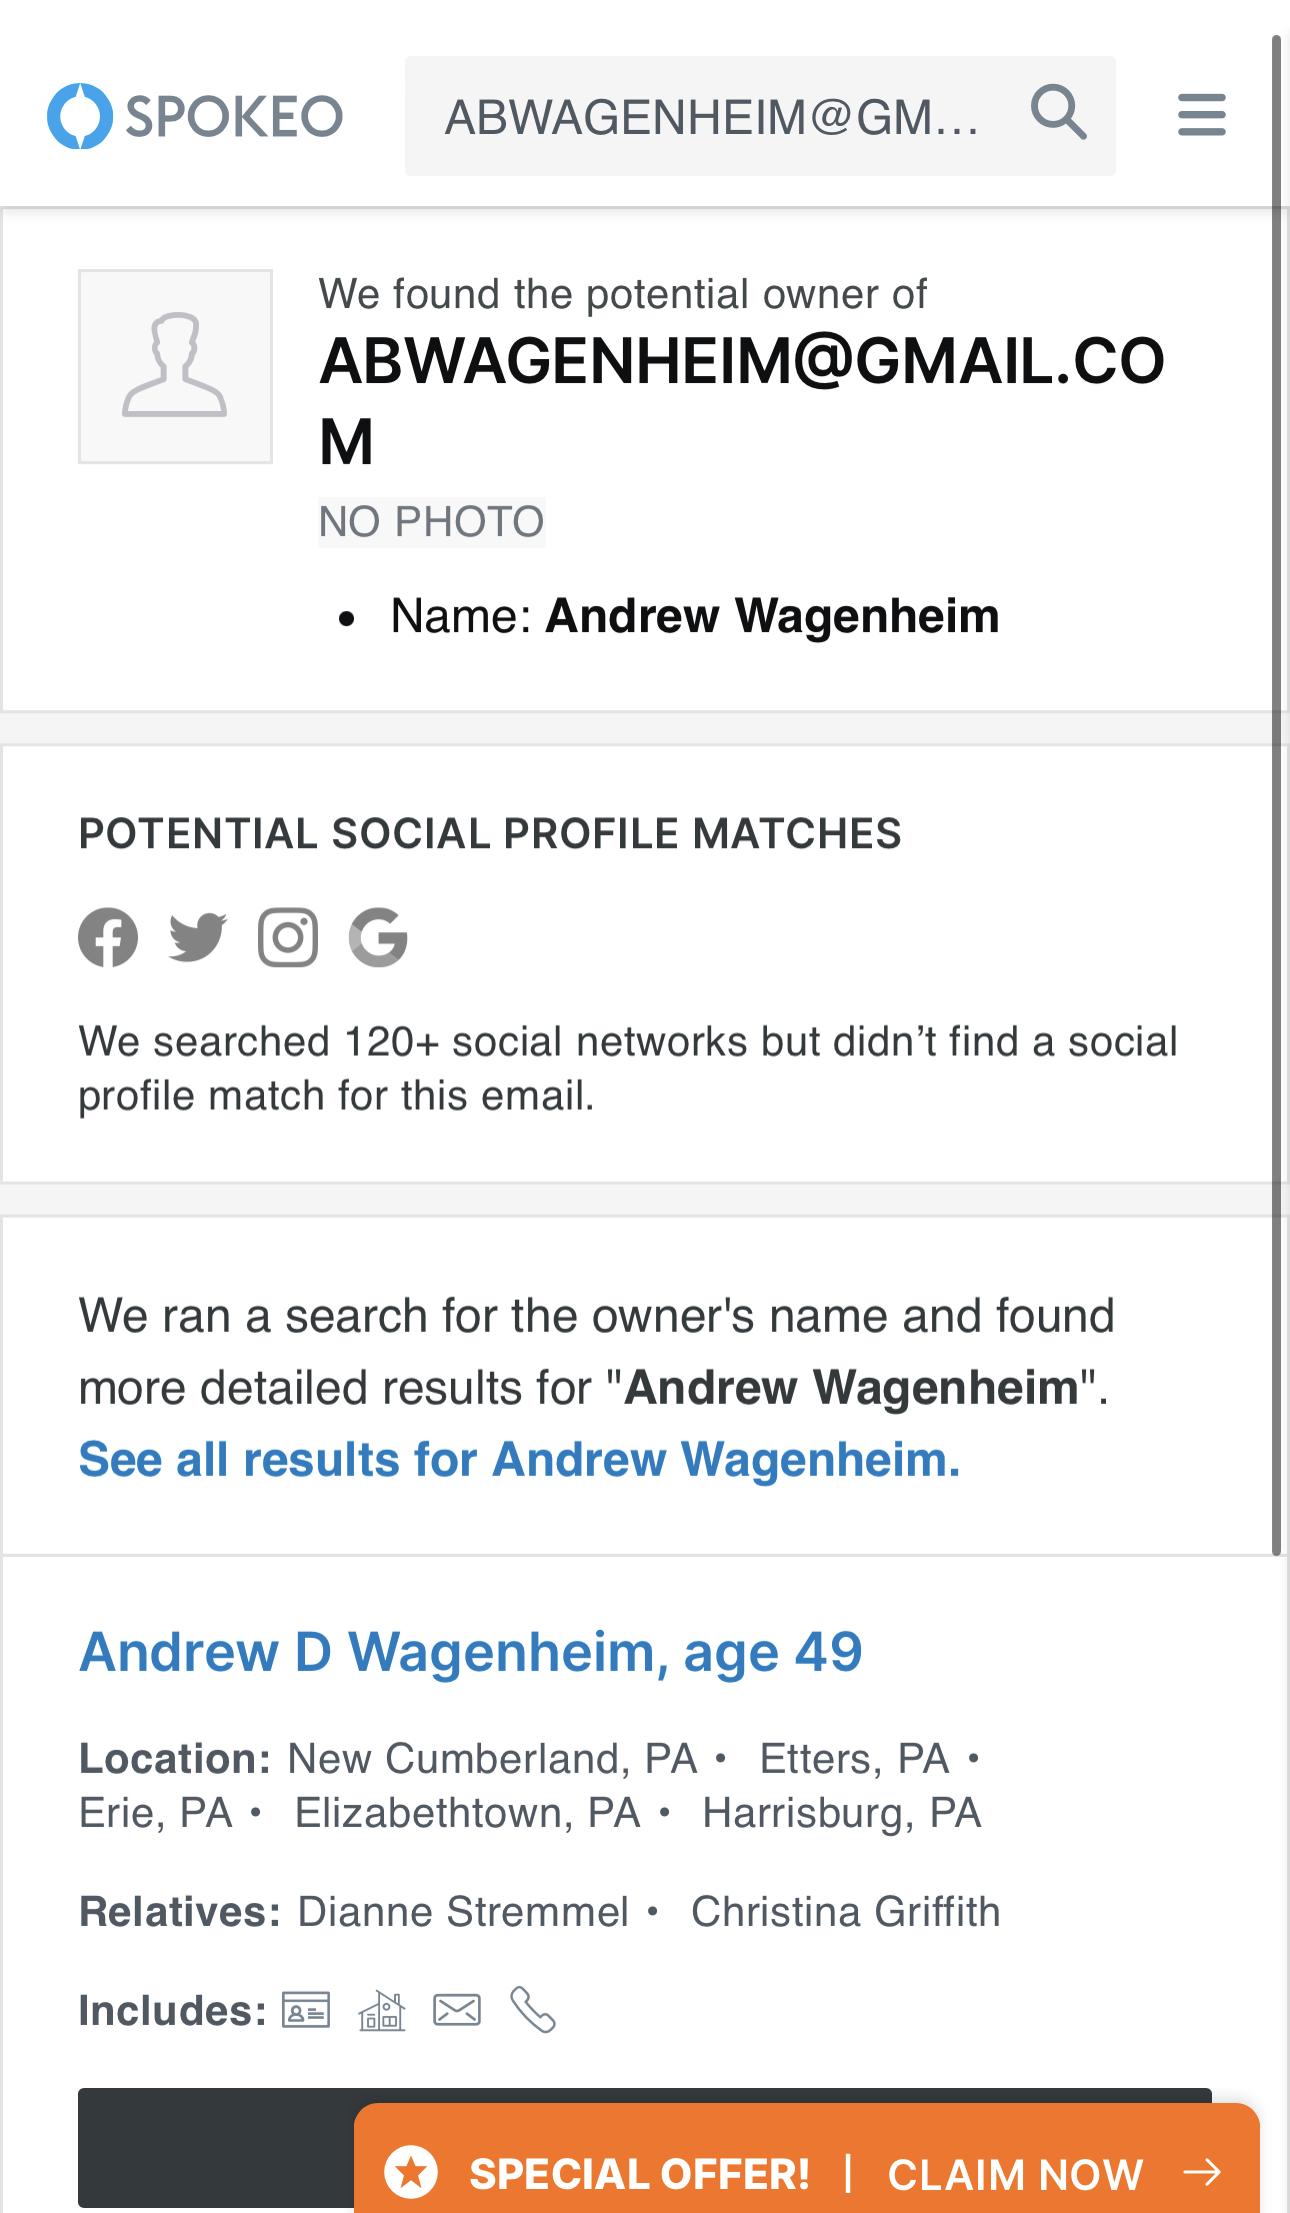Click the magnifying glass search icon
Screen dimensions: 1290x2213
[x=1058, y=113]
